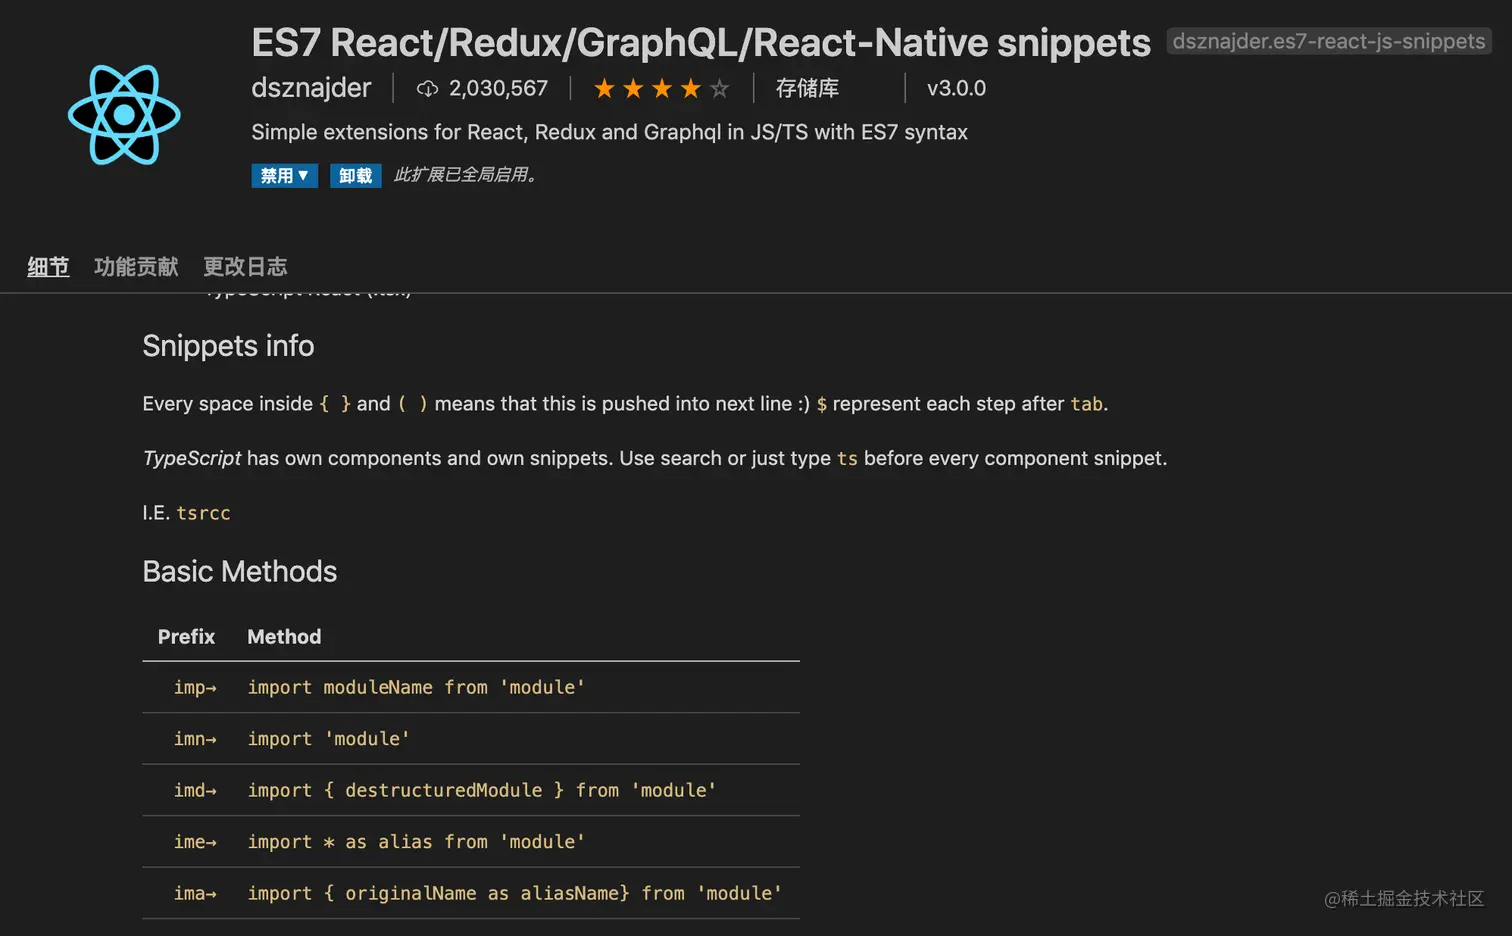Screen dimensions: 1512x936
Task: Click the 卸载 uninstall button
Action: tap(355, 176)
